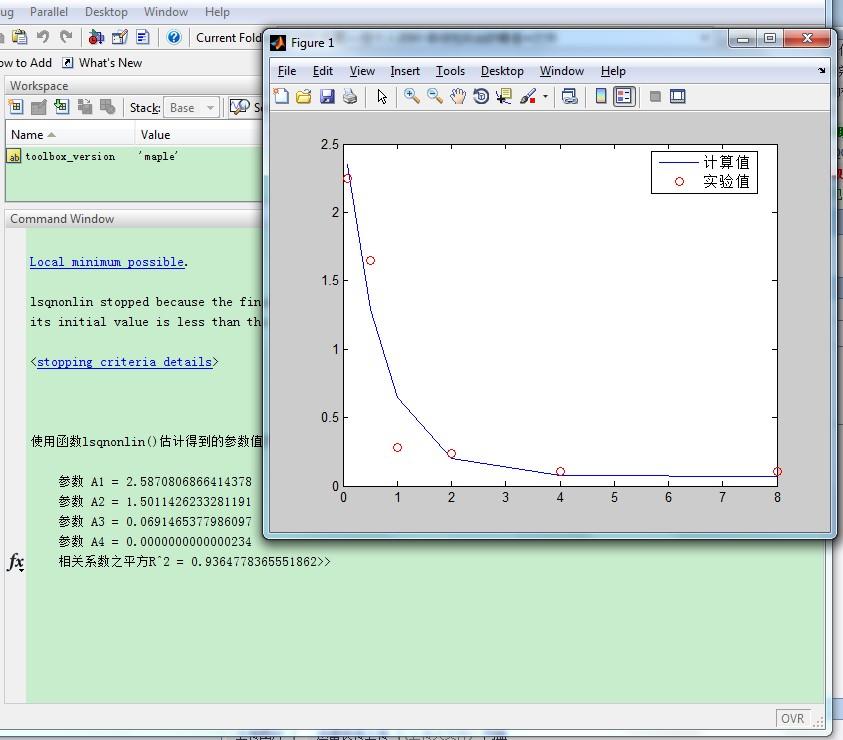Click Undo icon in MATLAB toolbar
The height and width of the screenshot is (740, 843).
(43, 37)
